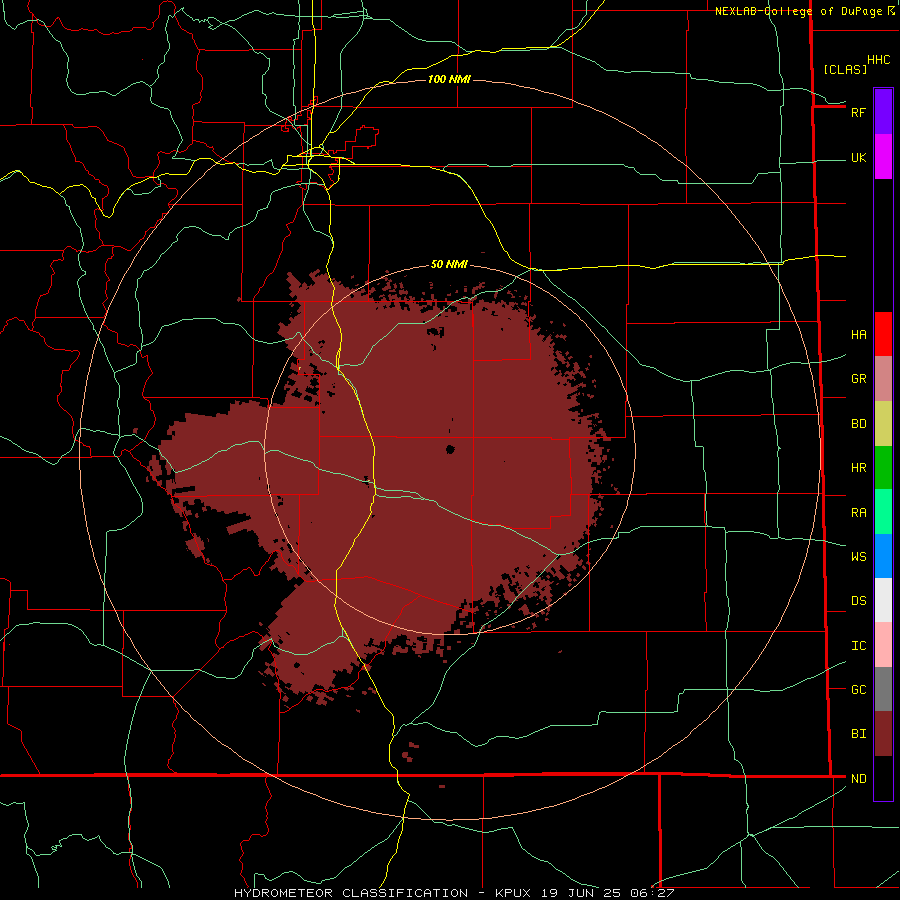Click the BI legend label
900x900 pixels.
(858, 734)
